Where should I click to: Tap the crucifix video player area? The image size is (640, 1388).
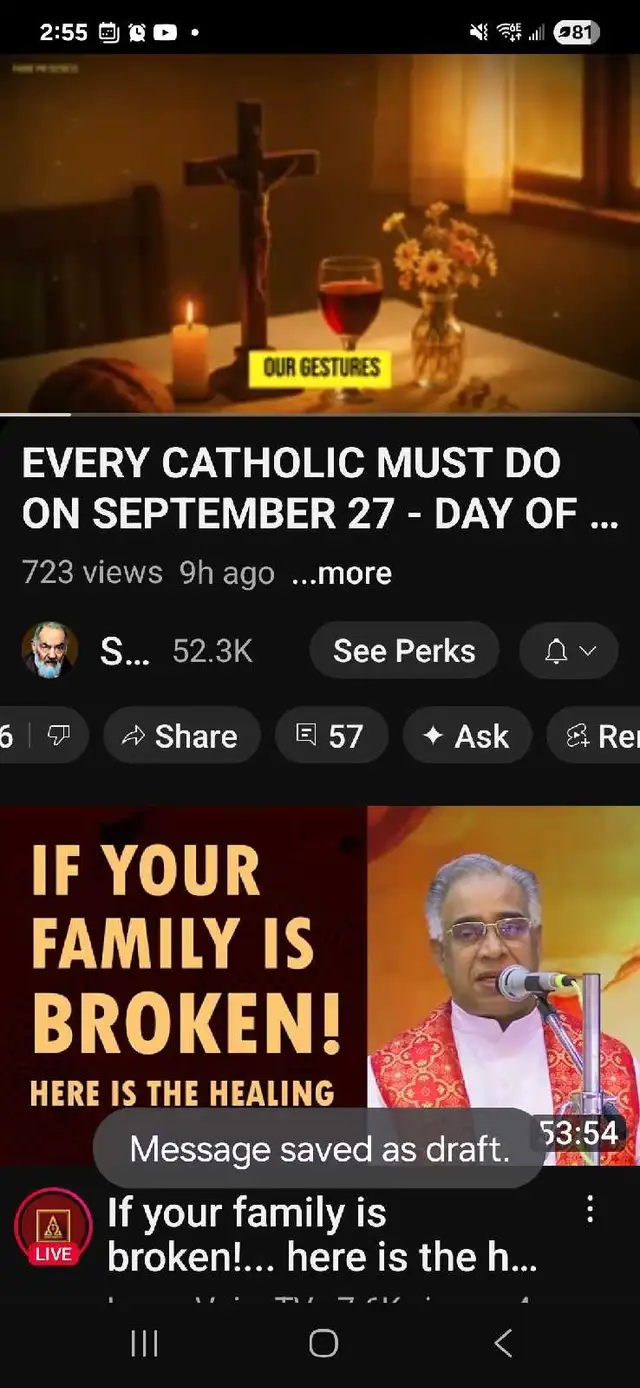point(320,233)
